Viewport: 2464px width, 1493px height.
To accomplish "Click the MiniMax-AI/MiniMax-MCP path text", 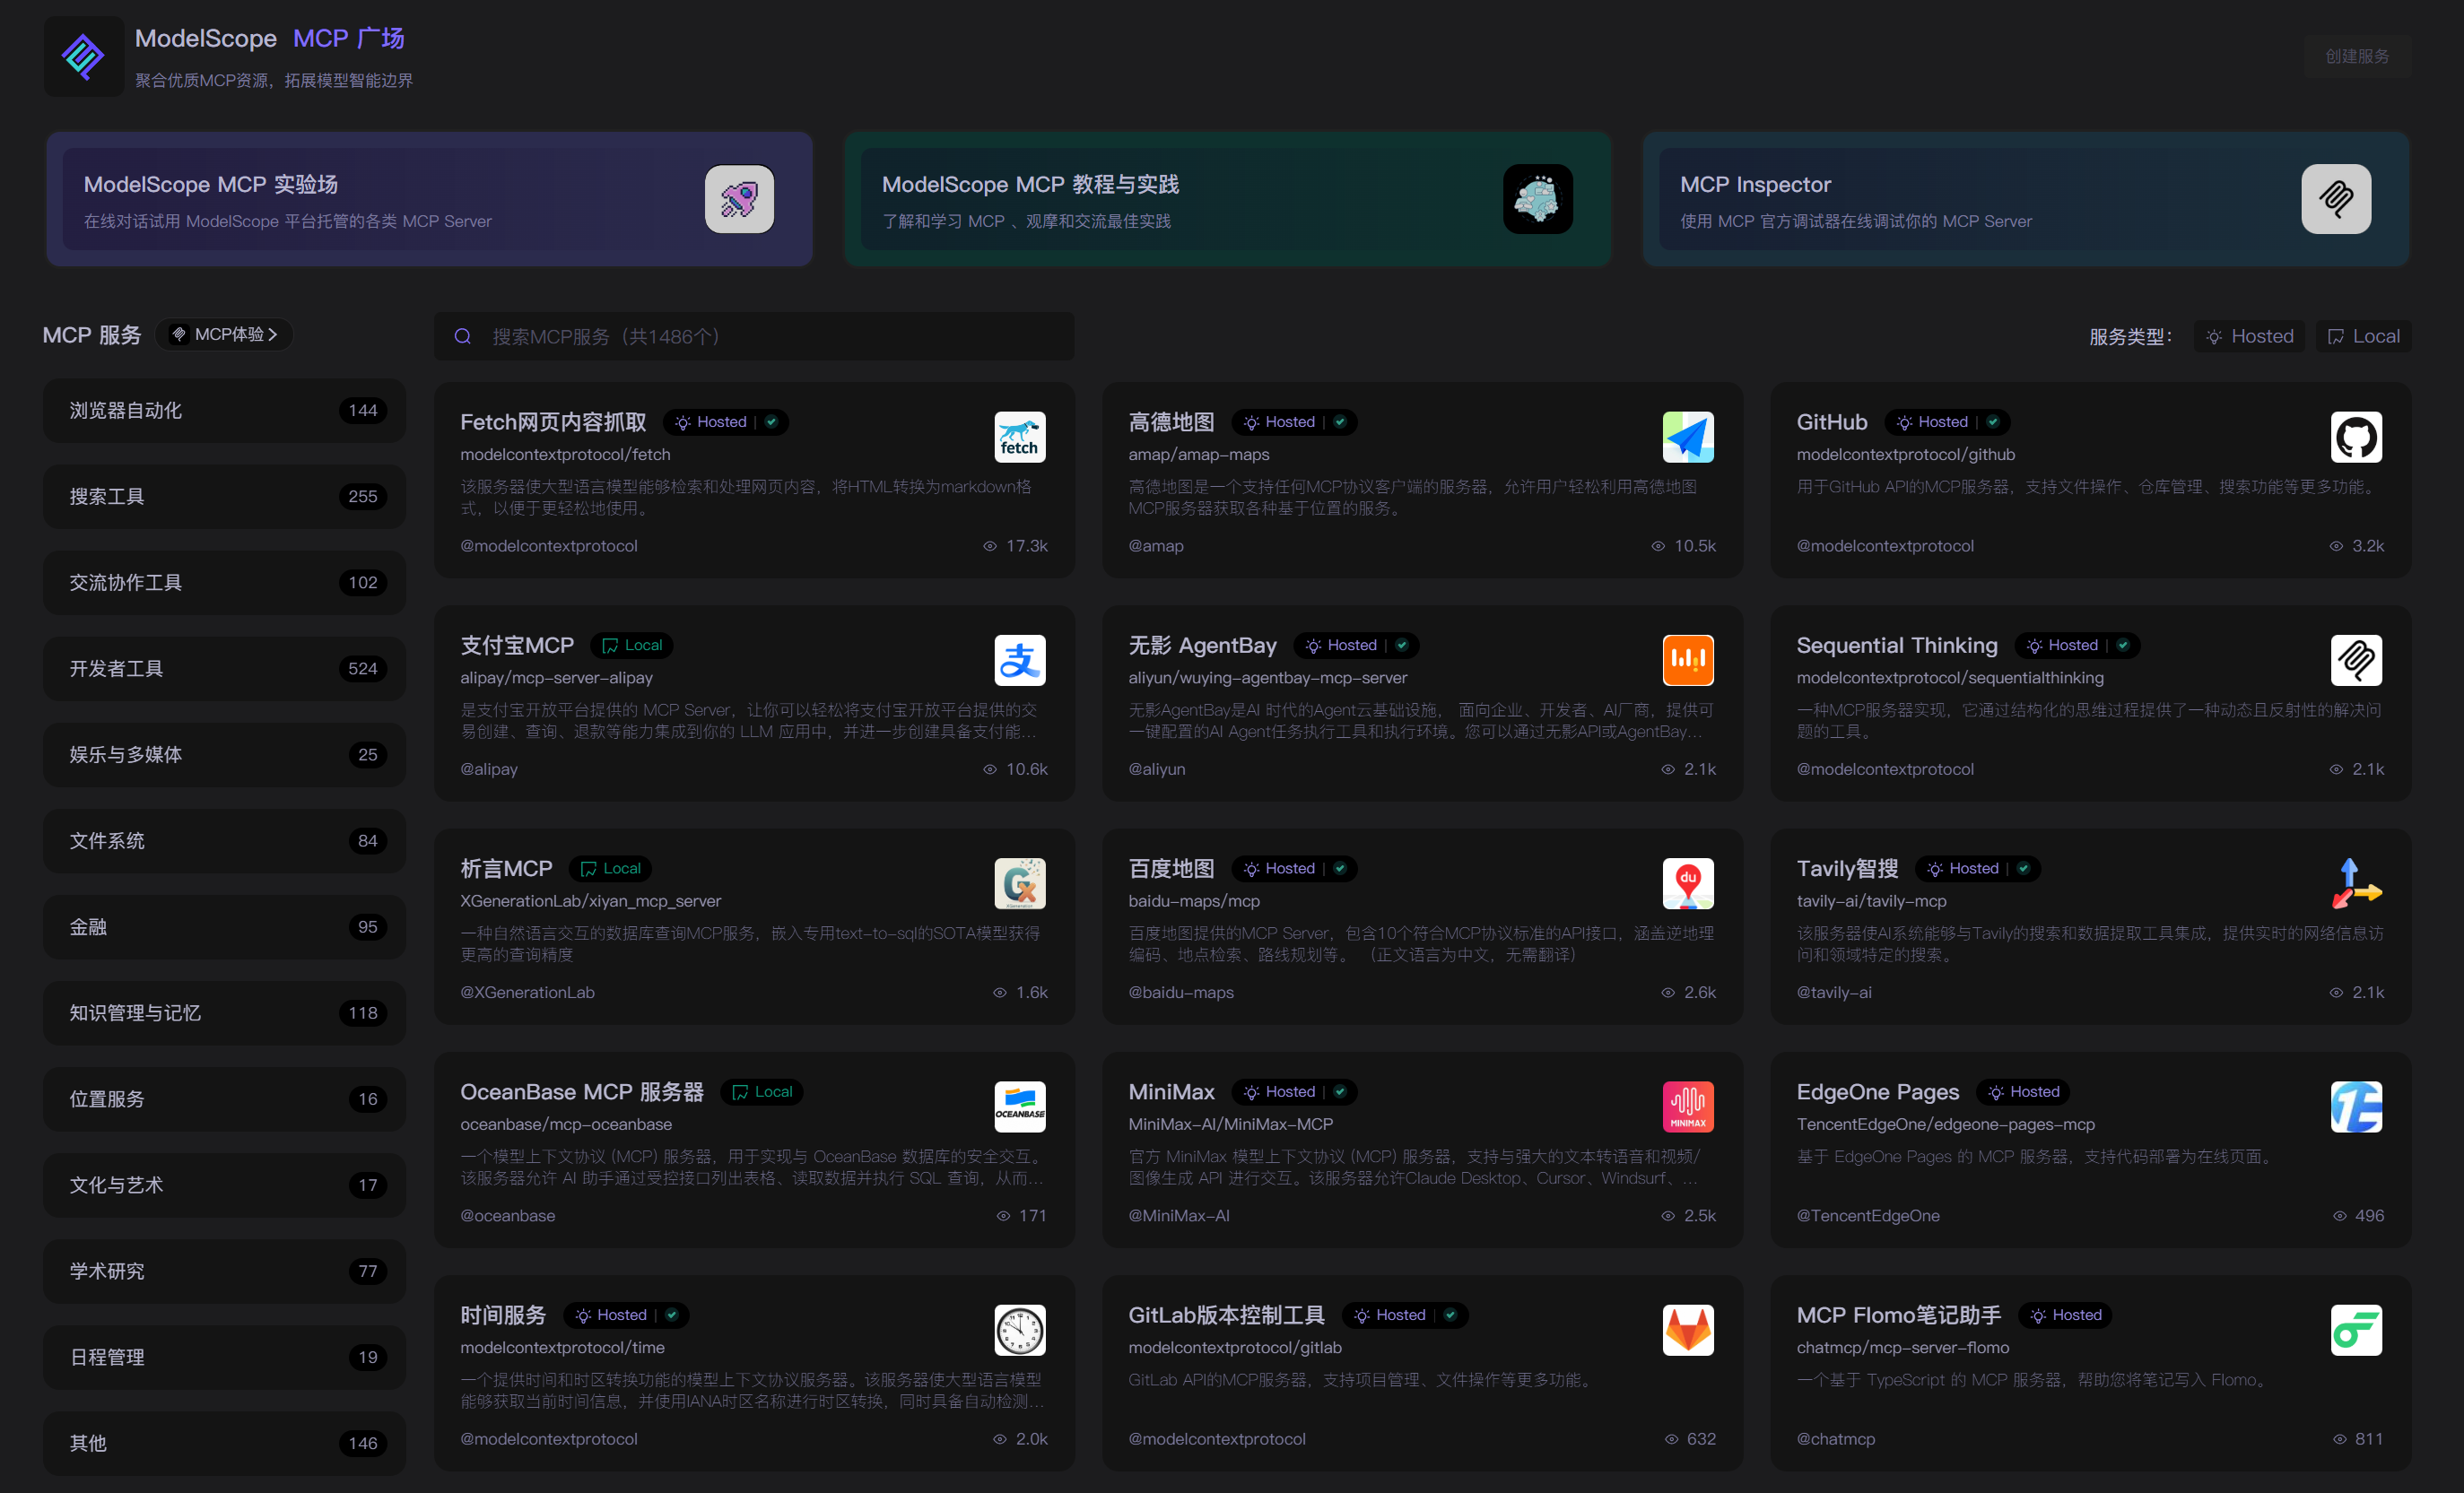I will 1230,1125.
